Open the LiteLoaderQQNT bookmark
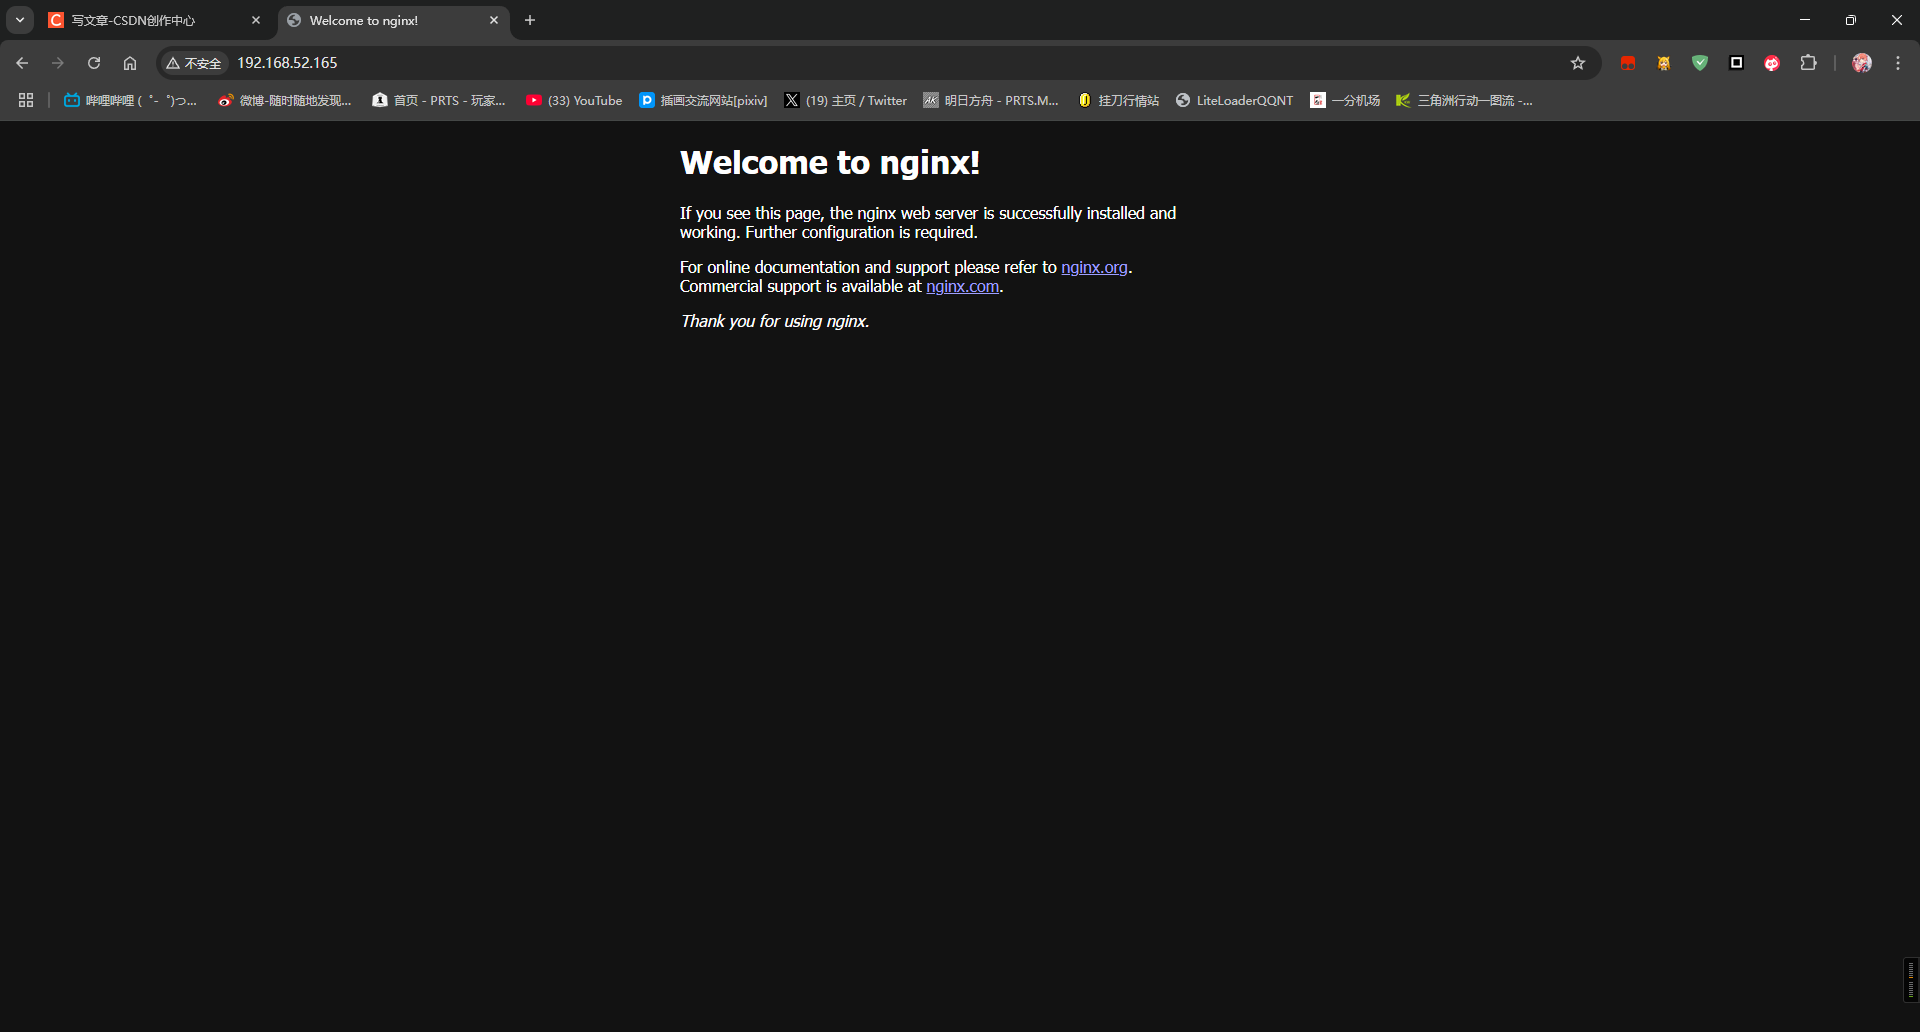This screenshot has width=1920, height=1032. coord(1234,100)
